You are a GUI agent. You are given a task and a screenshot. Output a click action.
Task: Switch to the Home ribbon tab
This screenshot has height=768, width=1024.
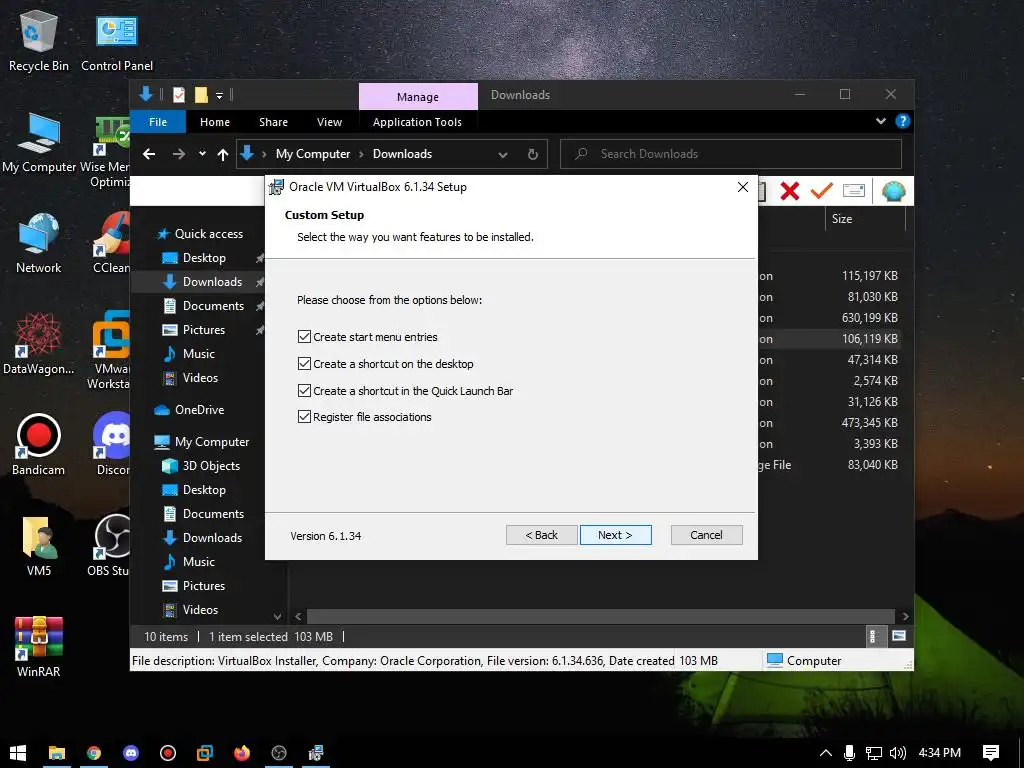pyautogui.click(x=215, y=122)
